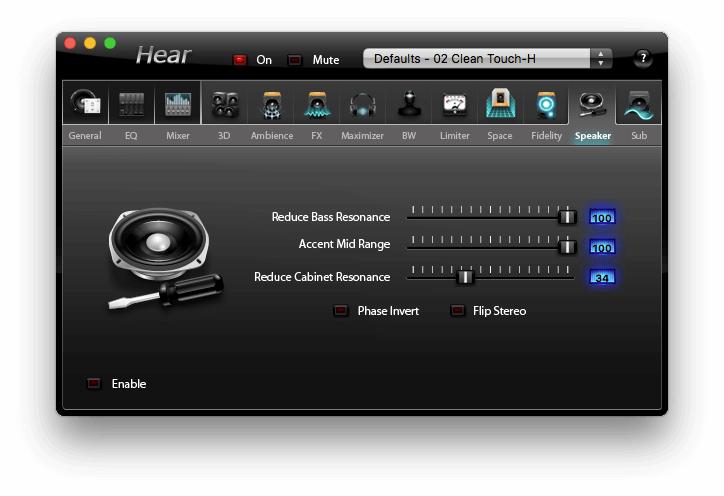This screenshot has height=496, width=724.
Task: Switch to the Sub tab label
Action: tap(639, 136)
